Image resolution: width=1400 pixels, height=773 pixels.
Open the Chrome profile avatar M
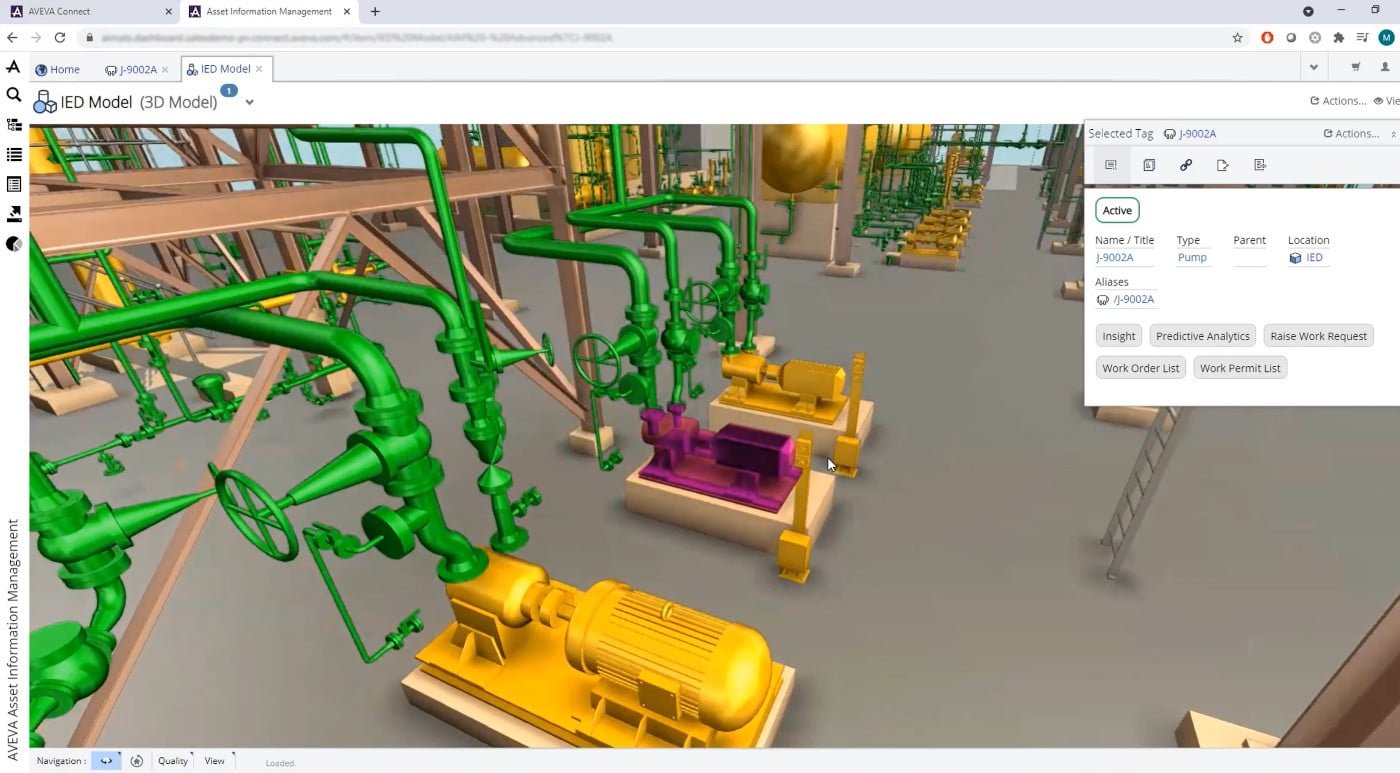[1386, 38]
